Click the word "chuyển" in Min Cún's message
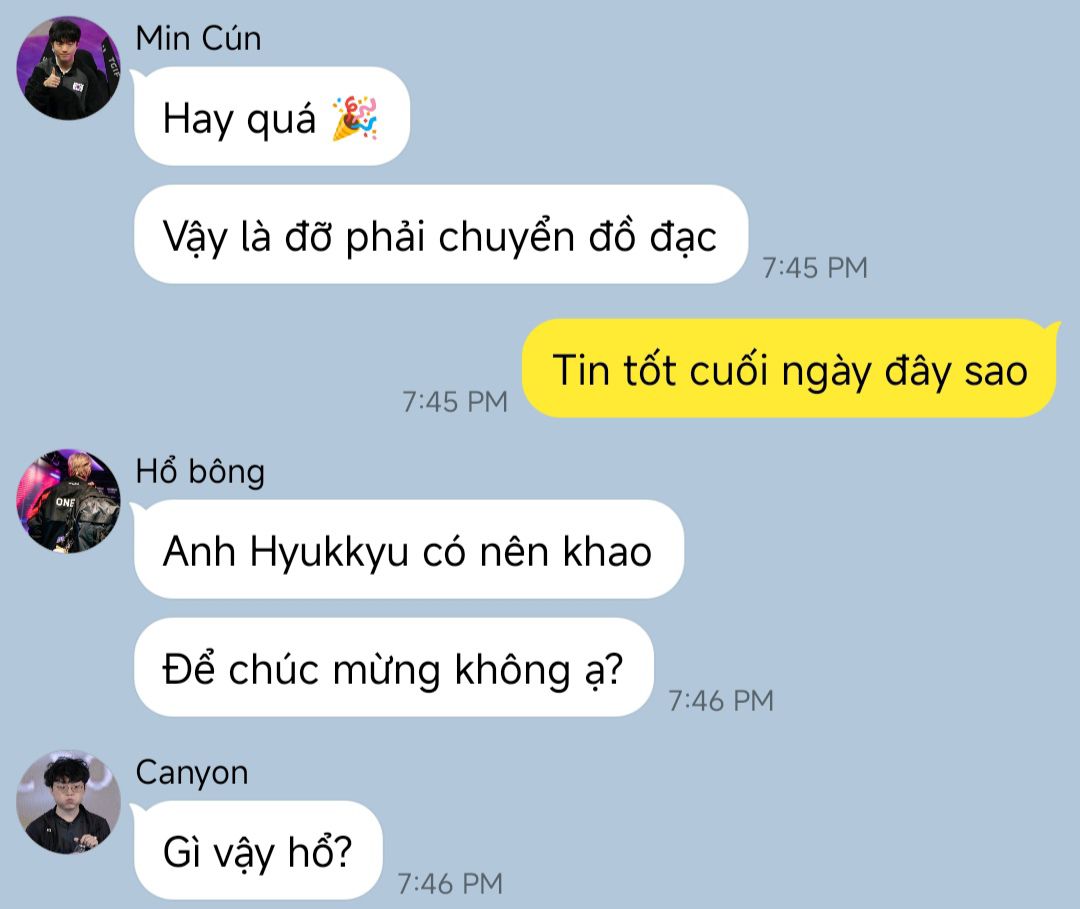The width and height of the screenshot is (1080, 909). coord(506,238)
